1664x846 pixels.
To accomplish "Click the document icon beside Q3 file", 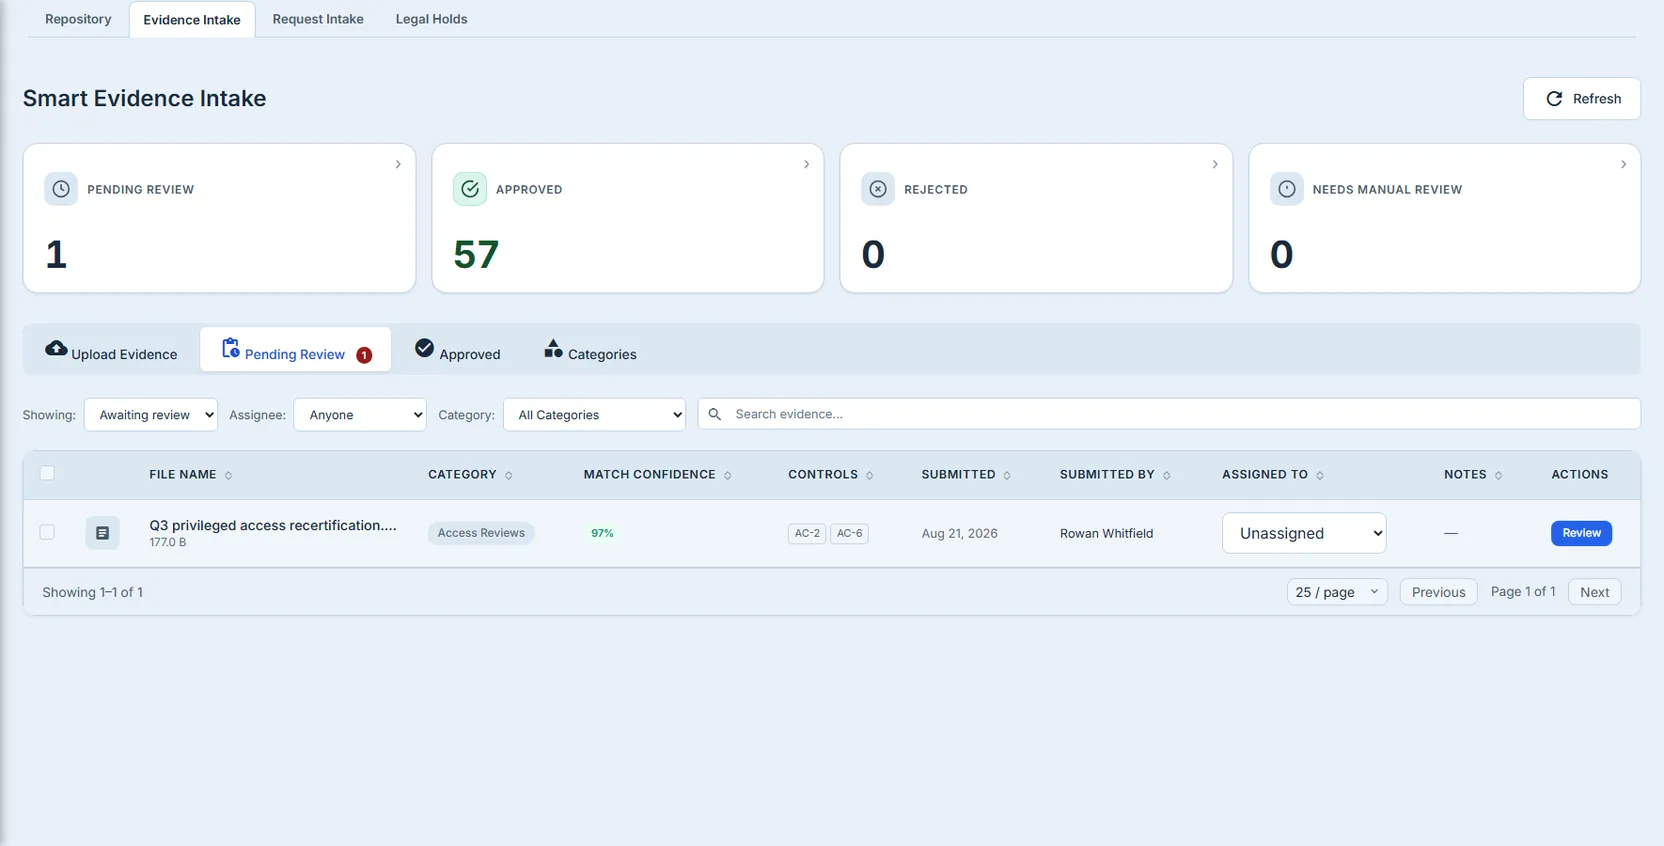I will click(x=102, y=533).
